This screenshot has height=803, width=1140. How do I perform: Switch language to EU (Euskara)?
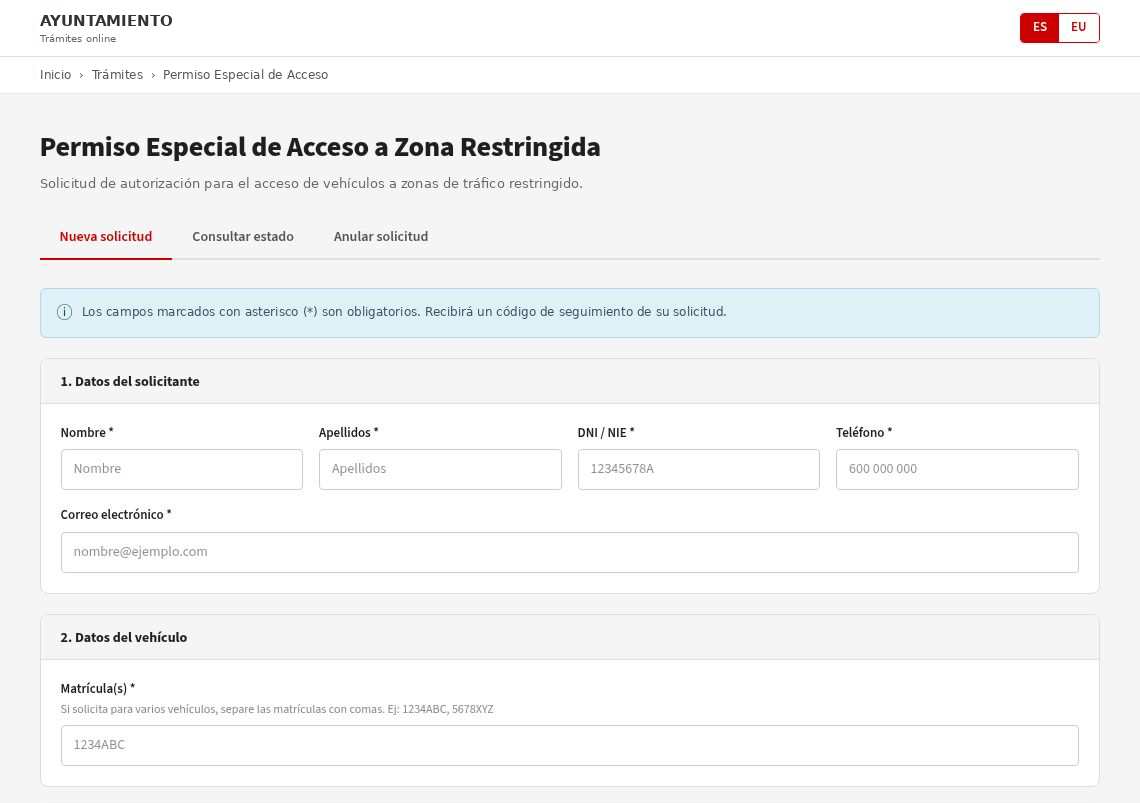1079,28
